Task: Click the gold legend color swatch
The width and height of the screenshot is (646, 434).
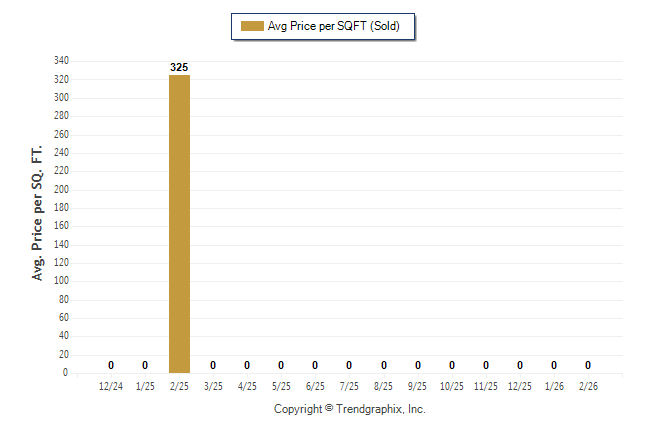Action: tap(252, 26)
